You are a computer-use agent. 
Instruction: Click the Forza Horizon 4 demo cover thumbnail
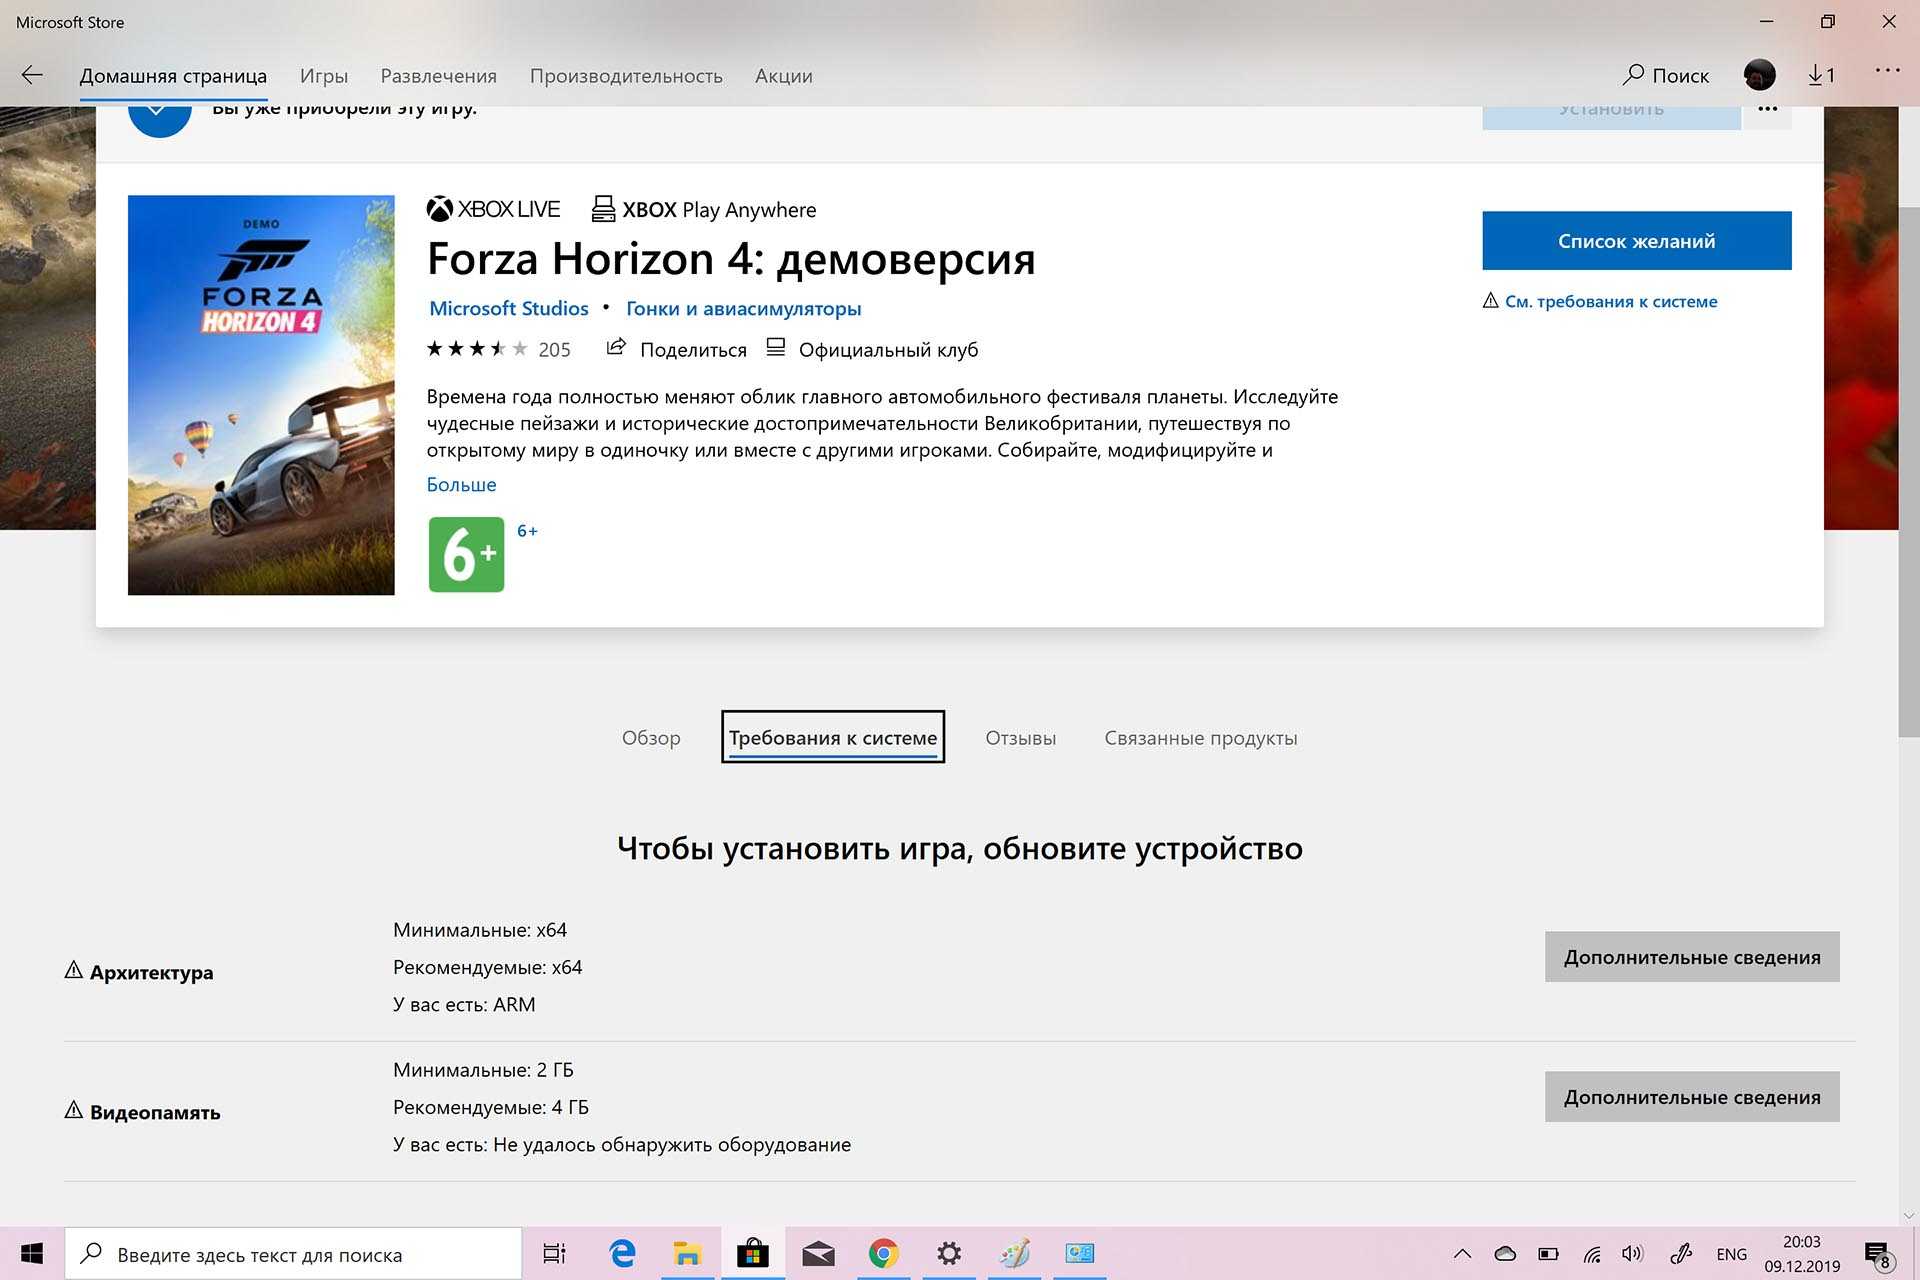[261, 395]
